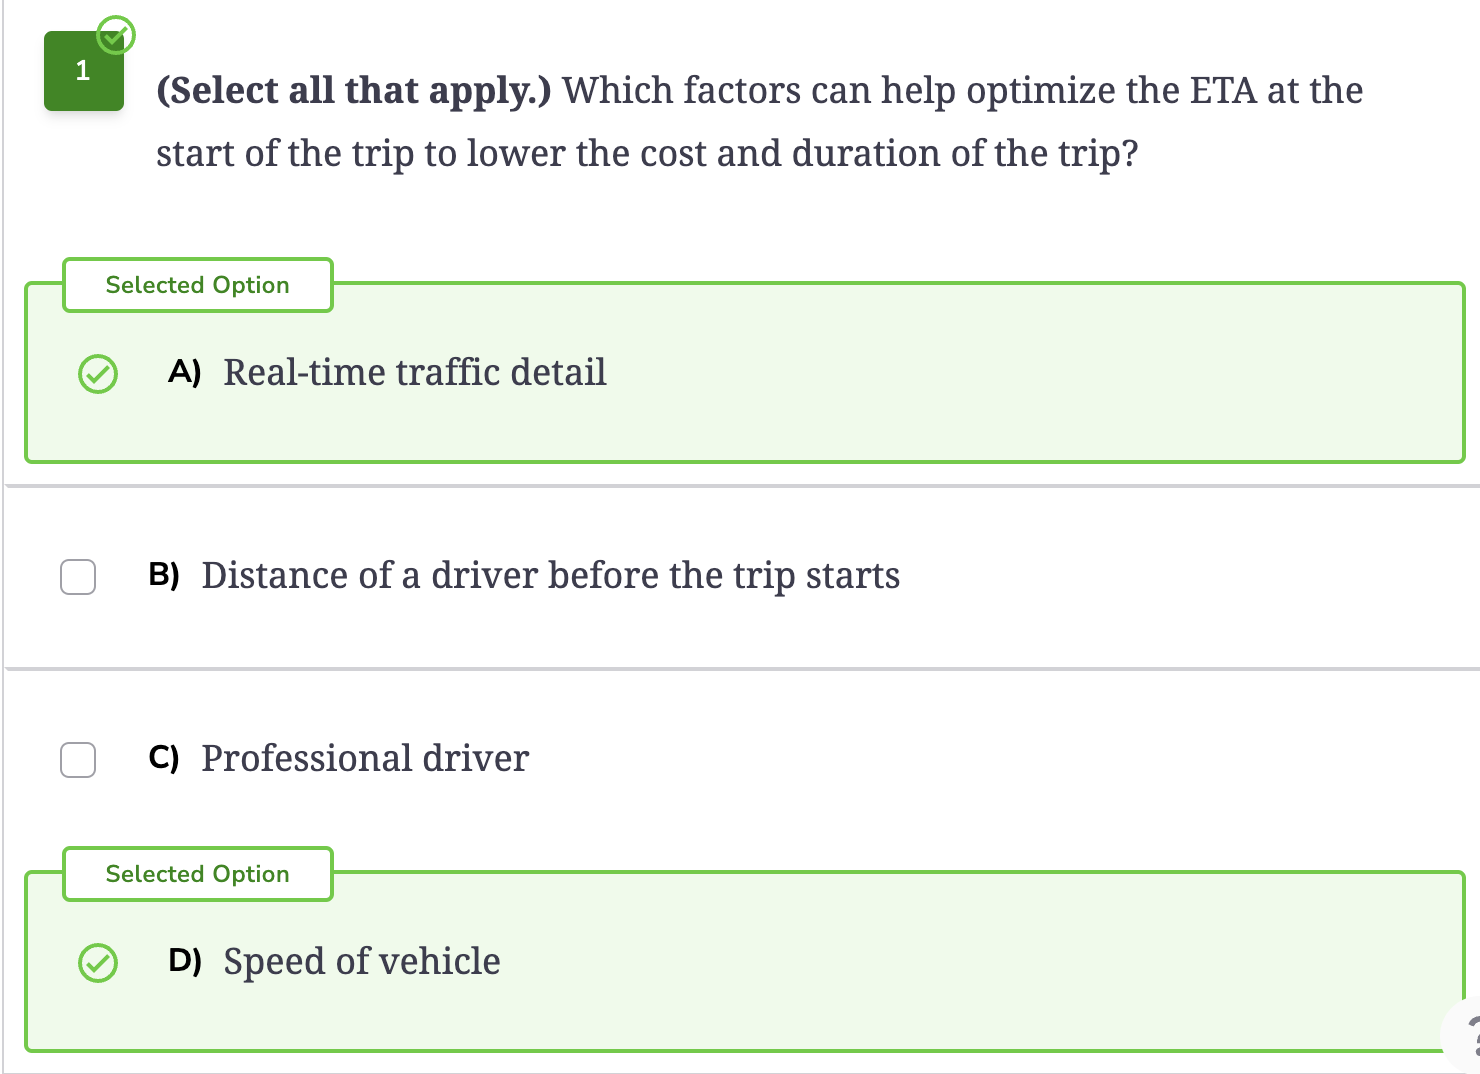Click the green question number 1 badge
The image size is (1480, 1074).
(84, 71)
